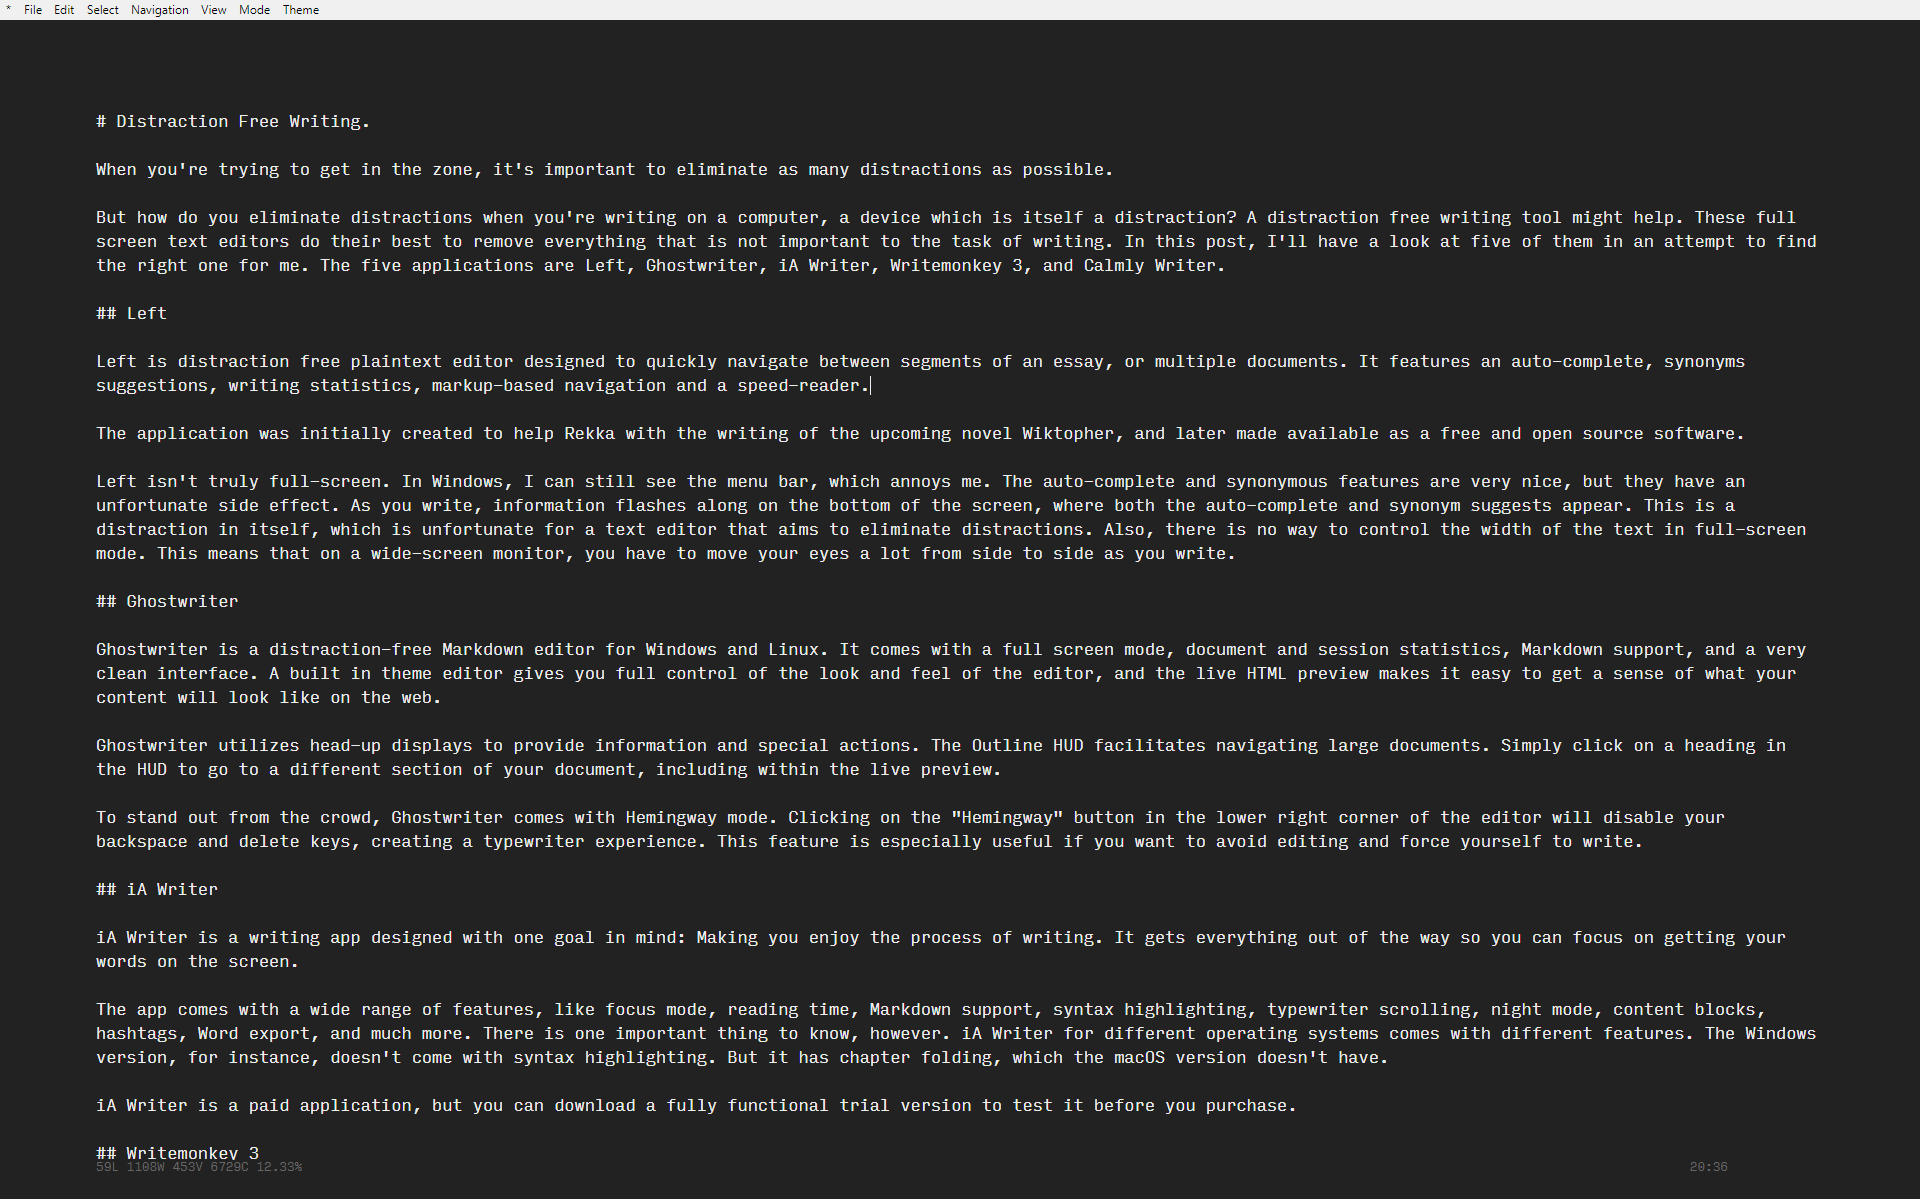Image resolution: width=1920 pixels, height=1199 pixels.
Task: Click the '## Left' heading line
Action: (131, 313)
